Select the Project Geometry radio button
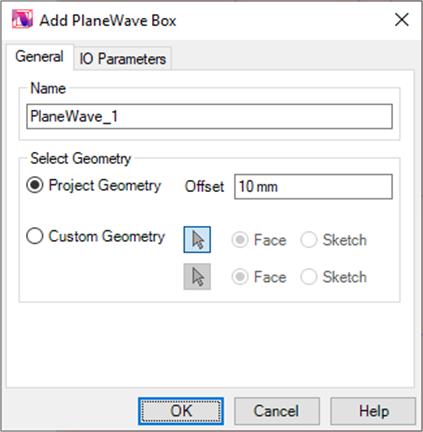Image resolution: width=423 pixels, height=432 pixels. [35, 185]
